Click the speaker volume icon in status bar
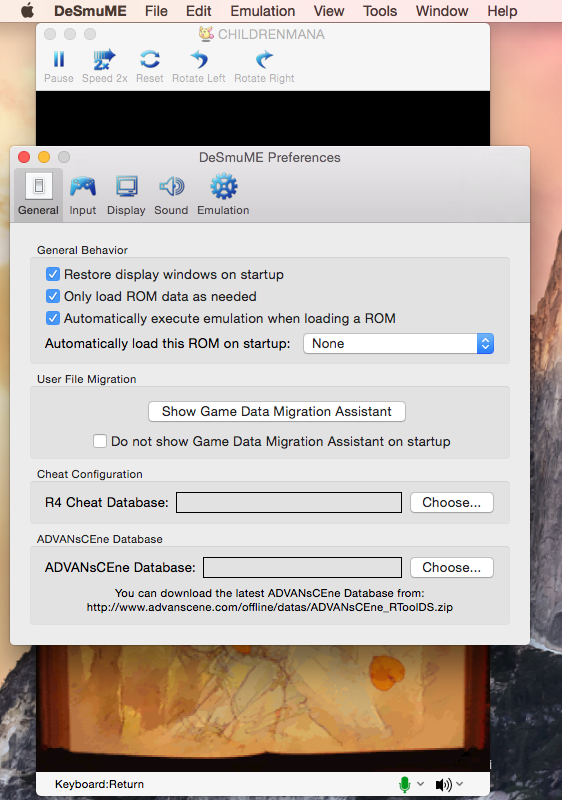The height and width of the screenshot is (800, 562). pos(443,784)
